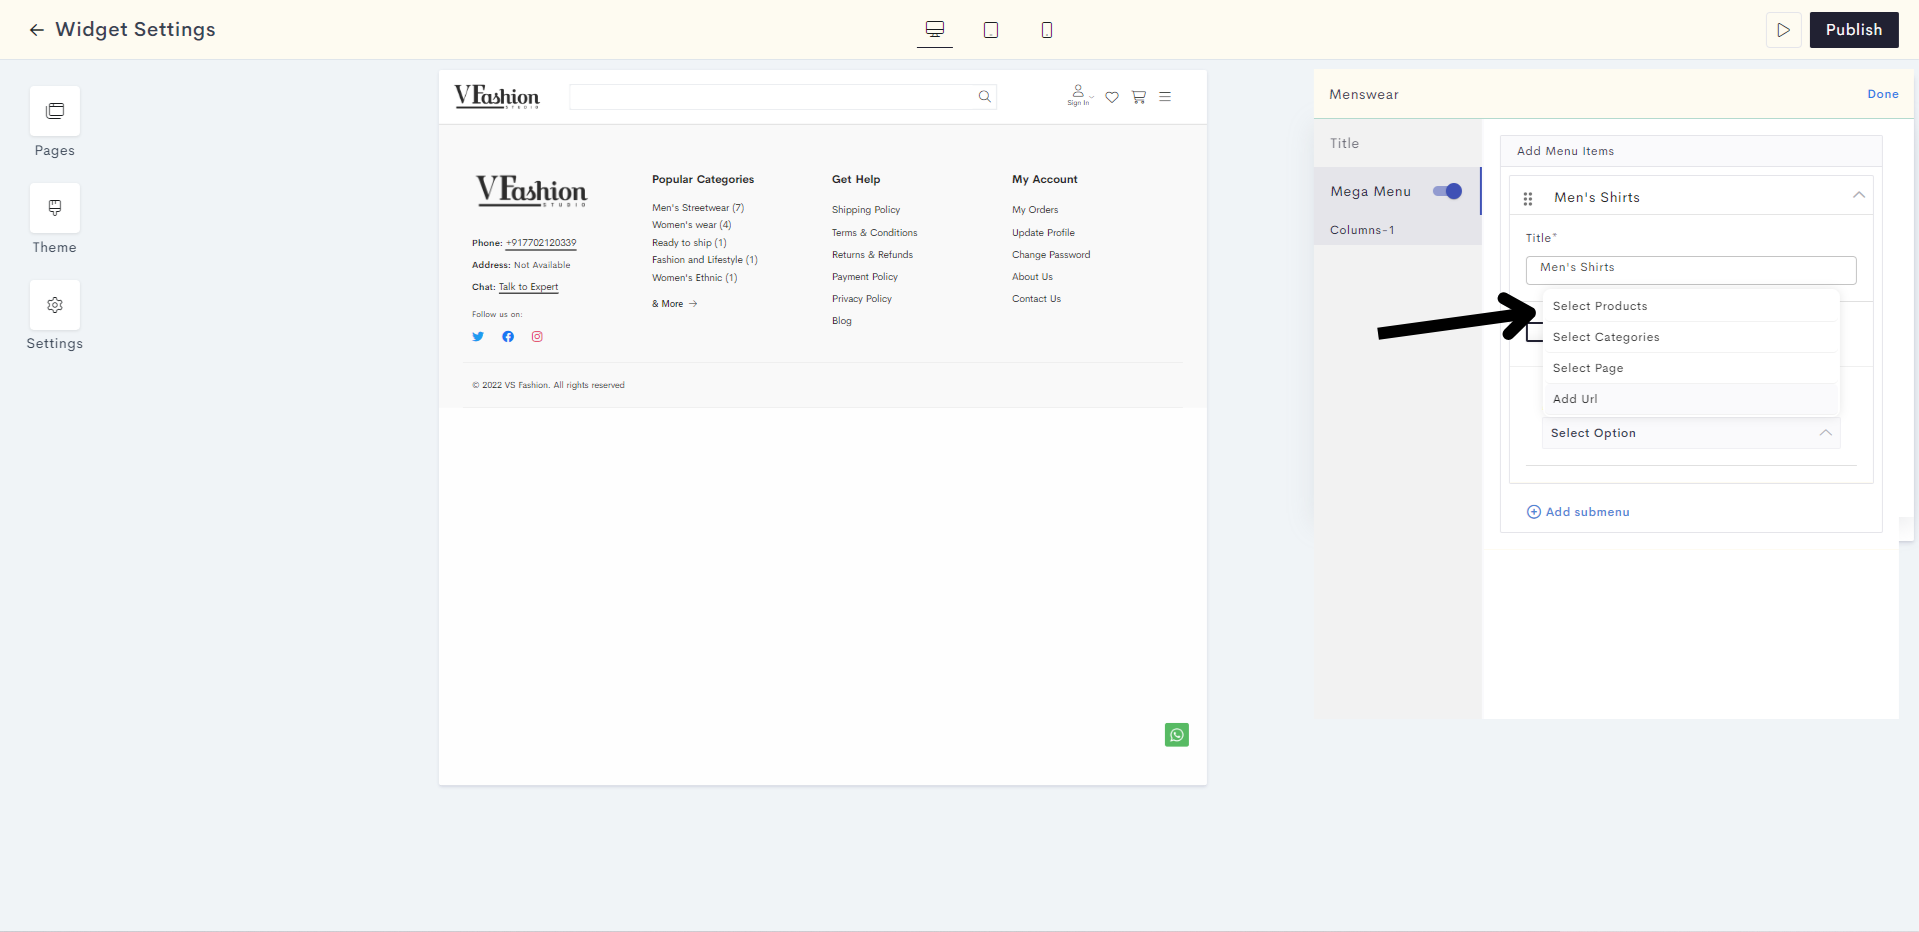Open Women's wear category link
1919x932 pixels.
[x=692, y=225]
